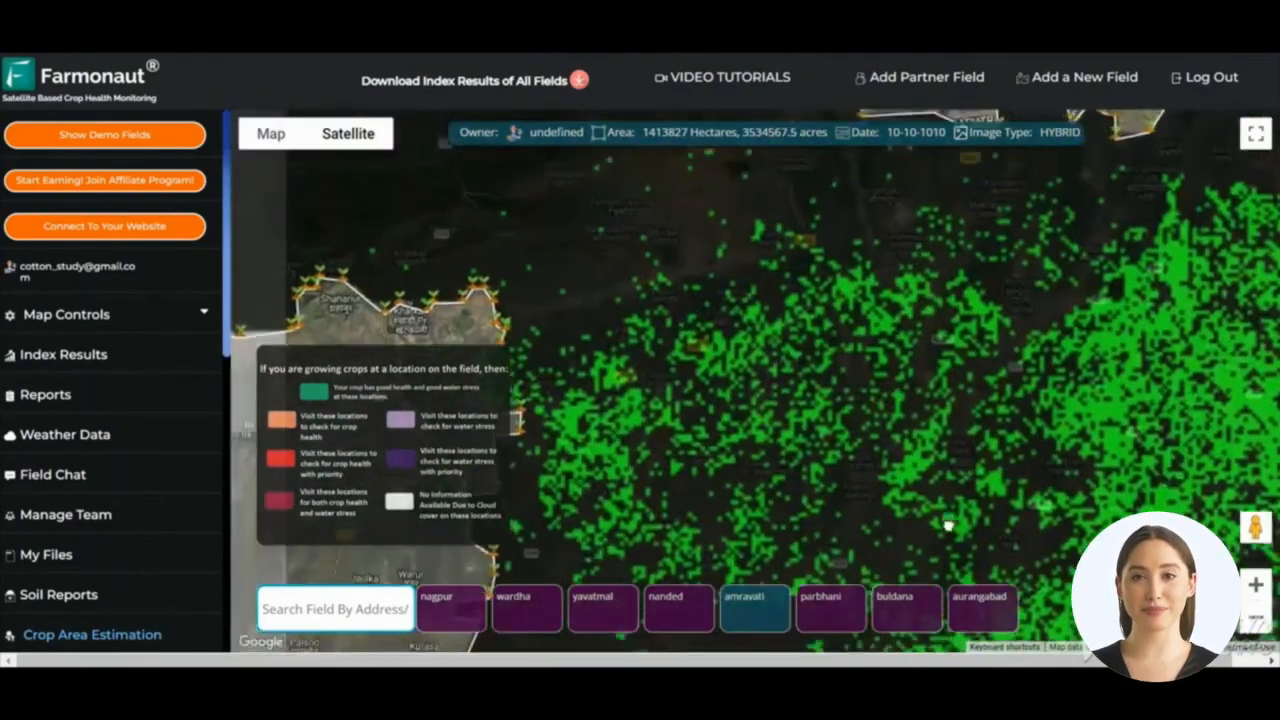Screen dimensions: 1280x720
Task: Click the Street View pegman icon
Action: (1256, 527)
